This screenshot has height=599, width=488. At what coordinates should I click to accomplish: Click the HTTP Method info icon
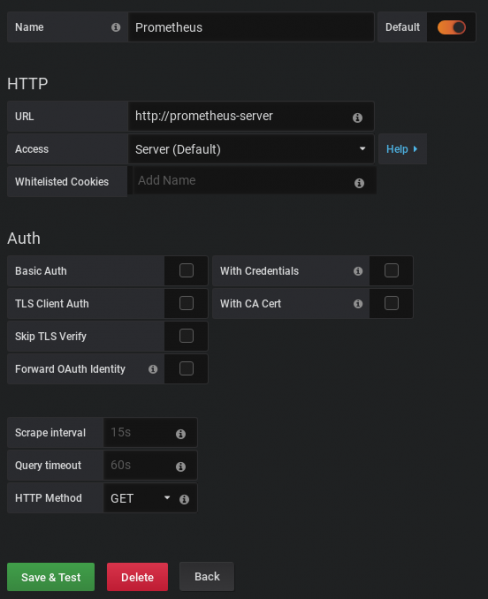click(184, 499)
